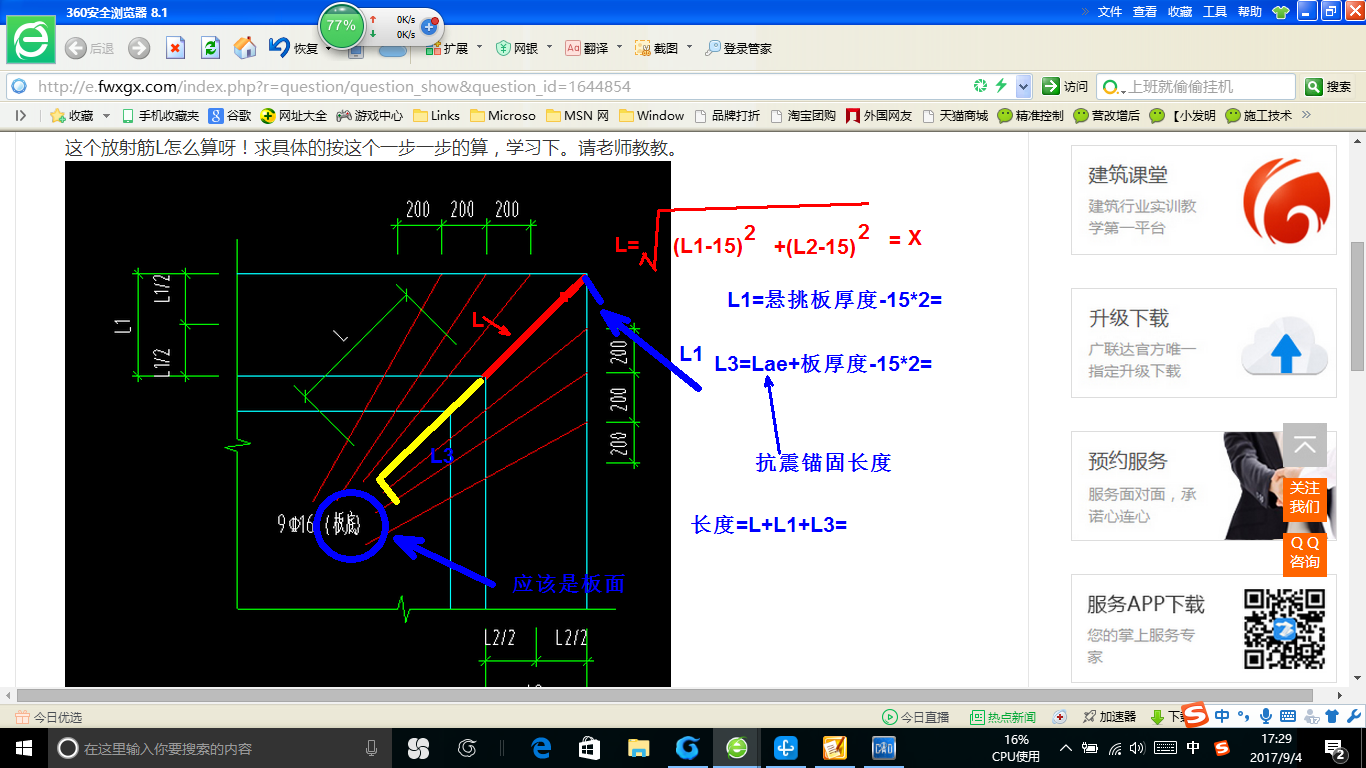Open the 收藏 menu in title bar
Viewport: 1366px width, 768px height.
point(1180,12)
